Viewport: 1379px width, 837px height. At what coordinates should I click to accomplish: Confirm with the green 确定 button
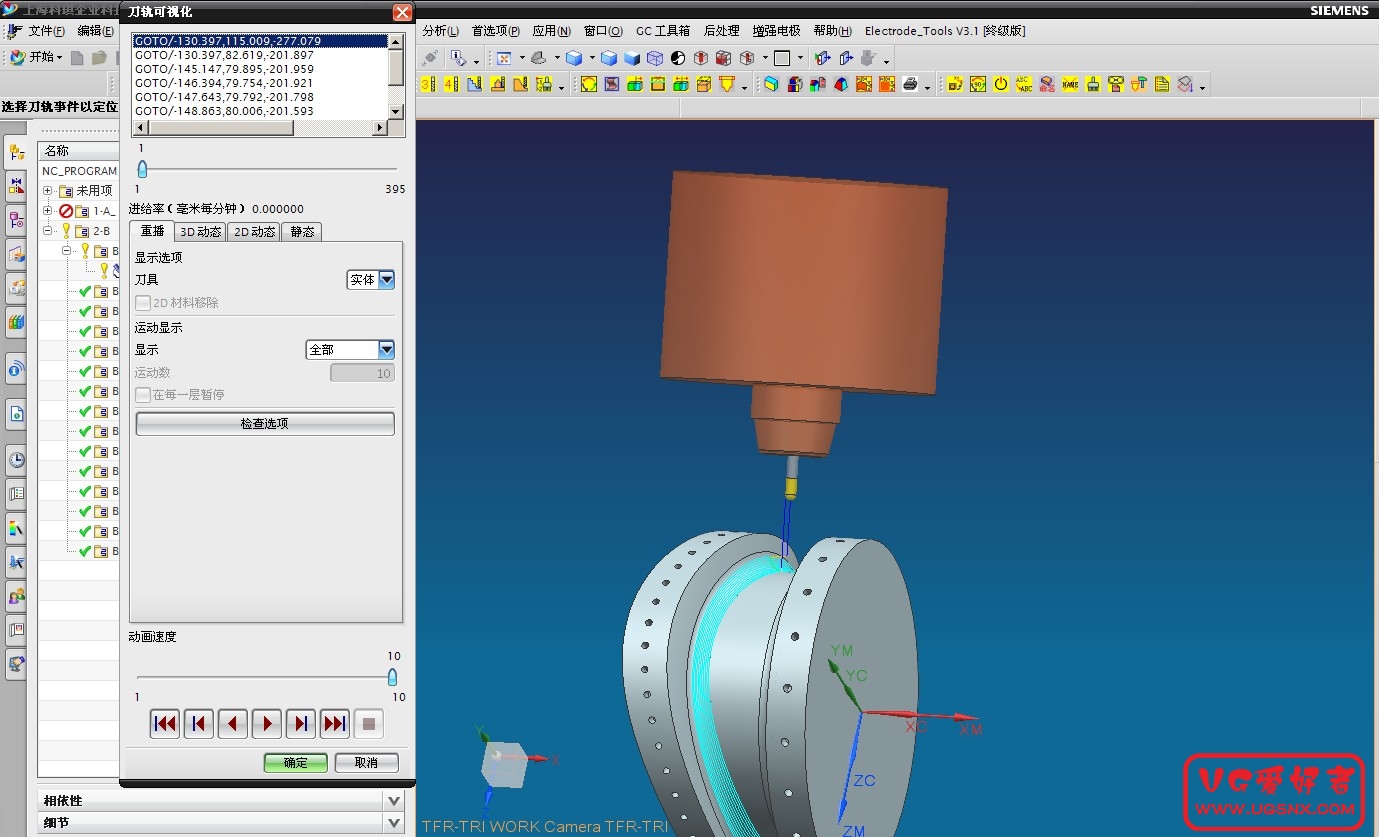(296, 763)
